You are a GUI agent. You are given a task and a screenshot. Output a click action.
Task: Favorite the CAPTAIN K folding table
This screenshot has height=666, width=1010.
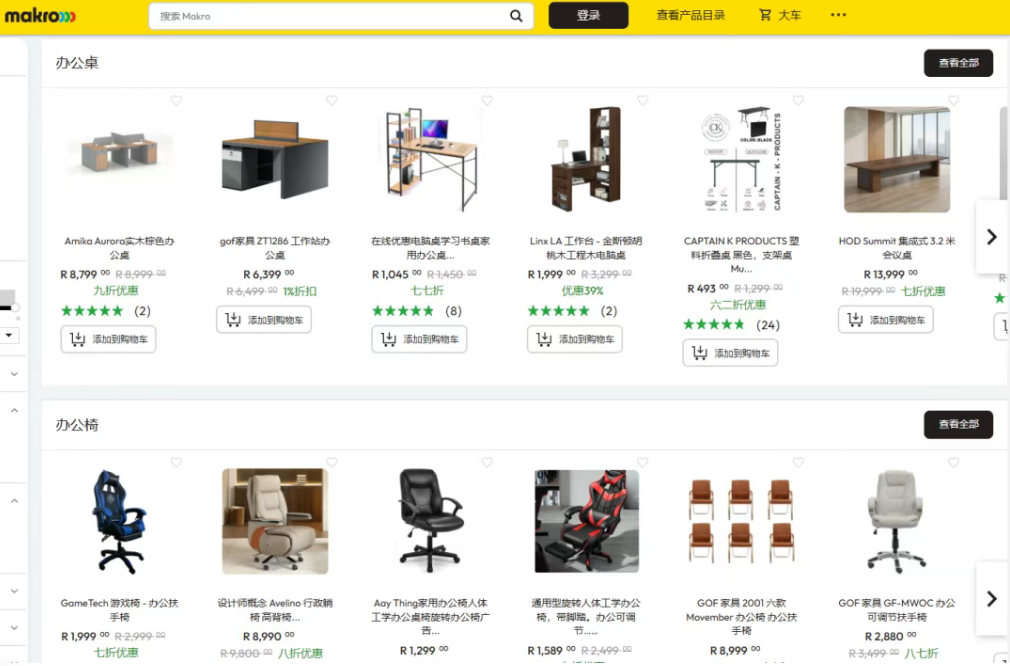[x=798, y=100]
